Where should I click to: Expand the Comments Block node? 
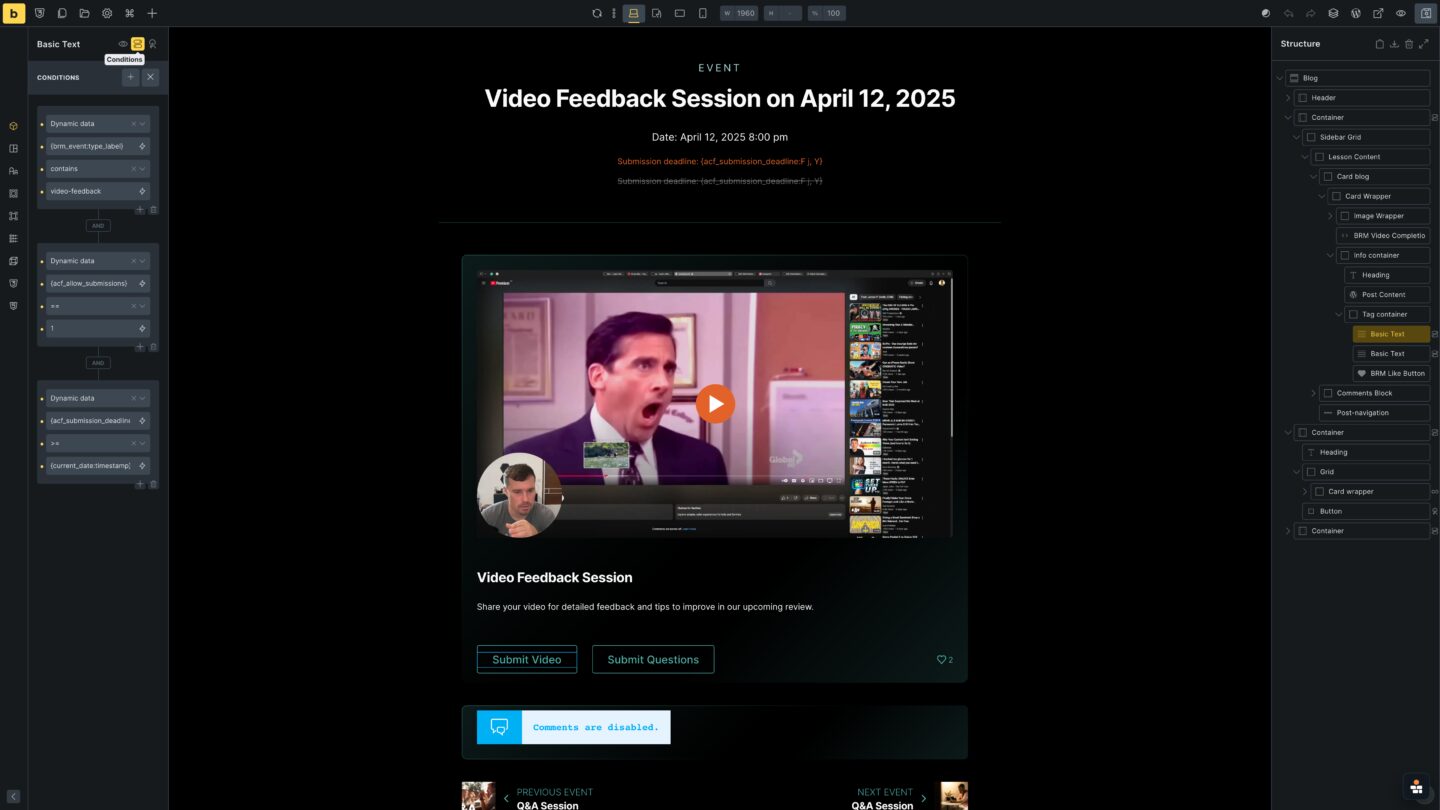point(1314,393)
